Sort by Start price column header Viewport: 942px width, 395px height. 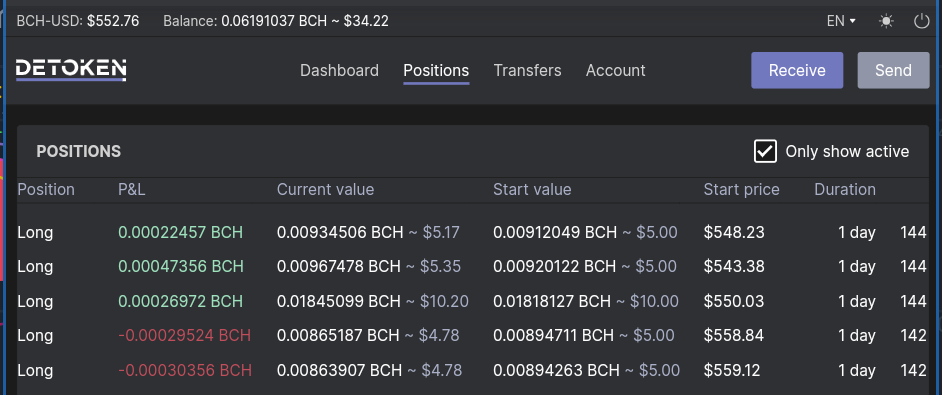[741, 190]
